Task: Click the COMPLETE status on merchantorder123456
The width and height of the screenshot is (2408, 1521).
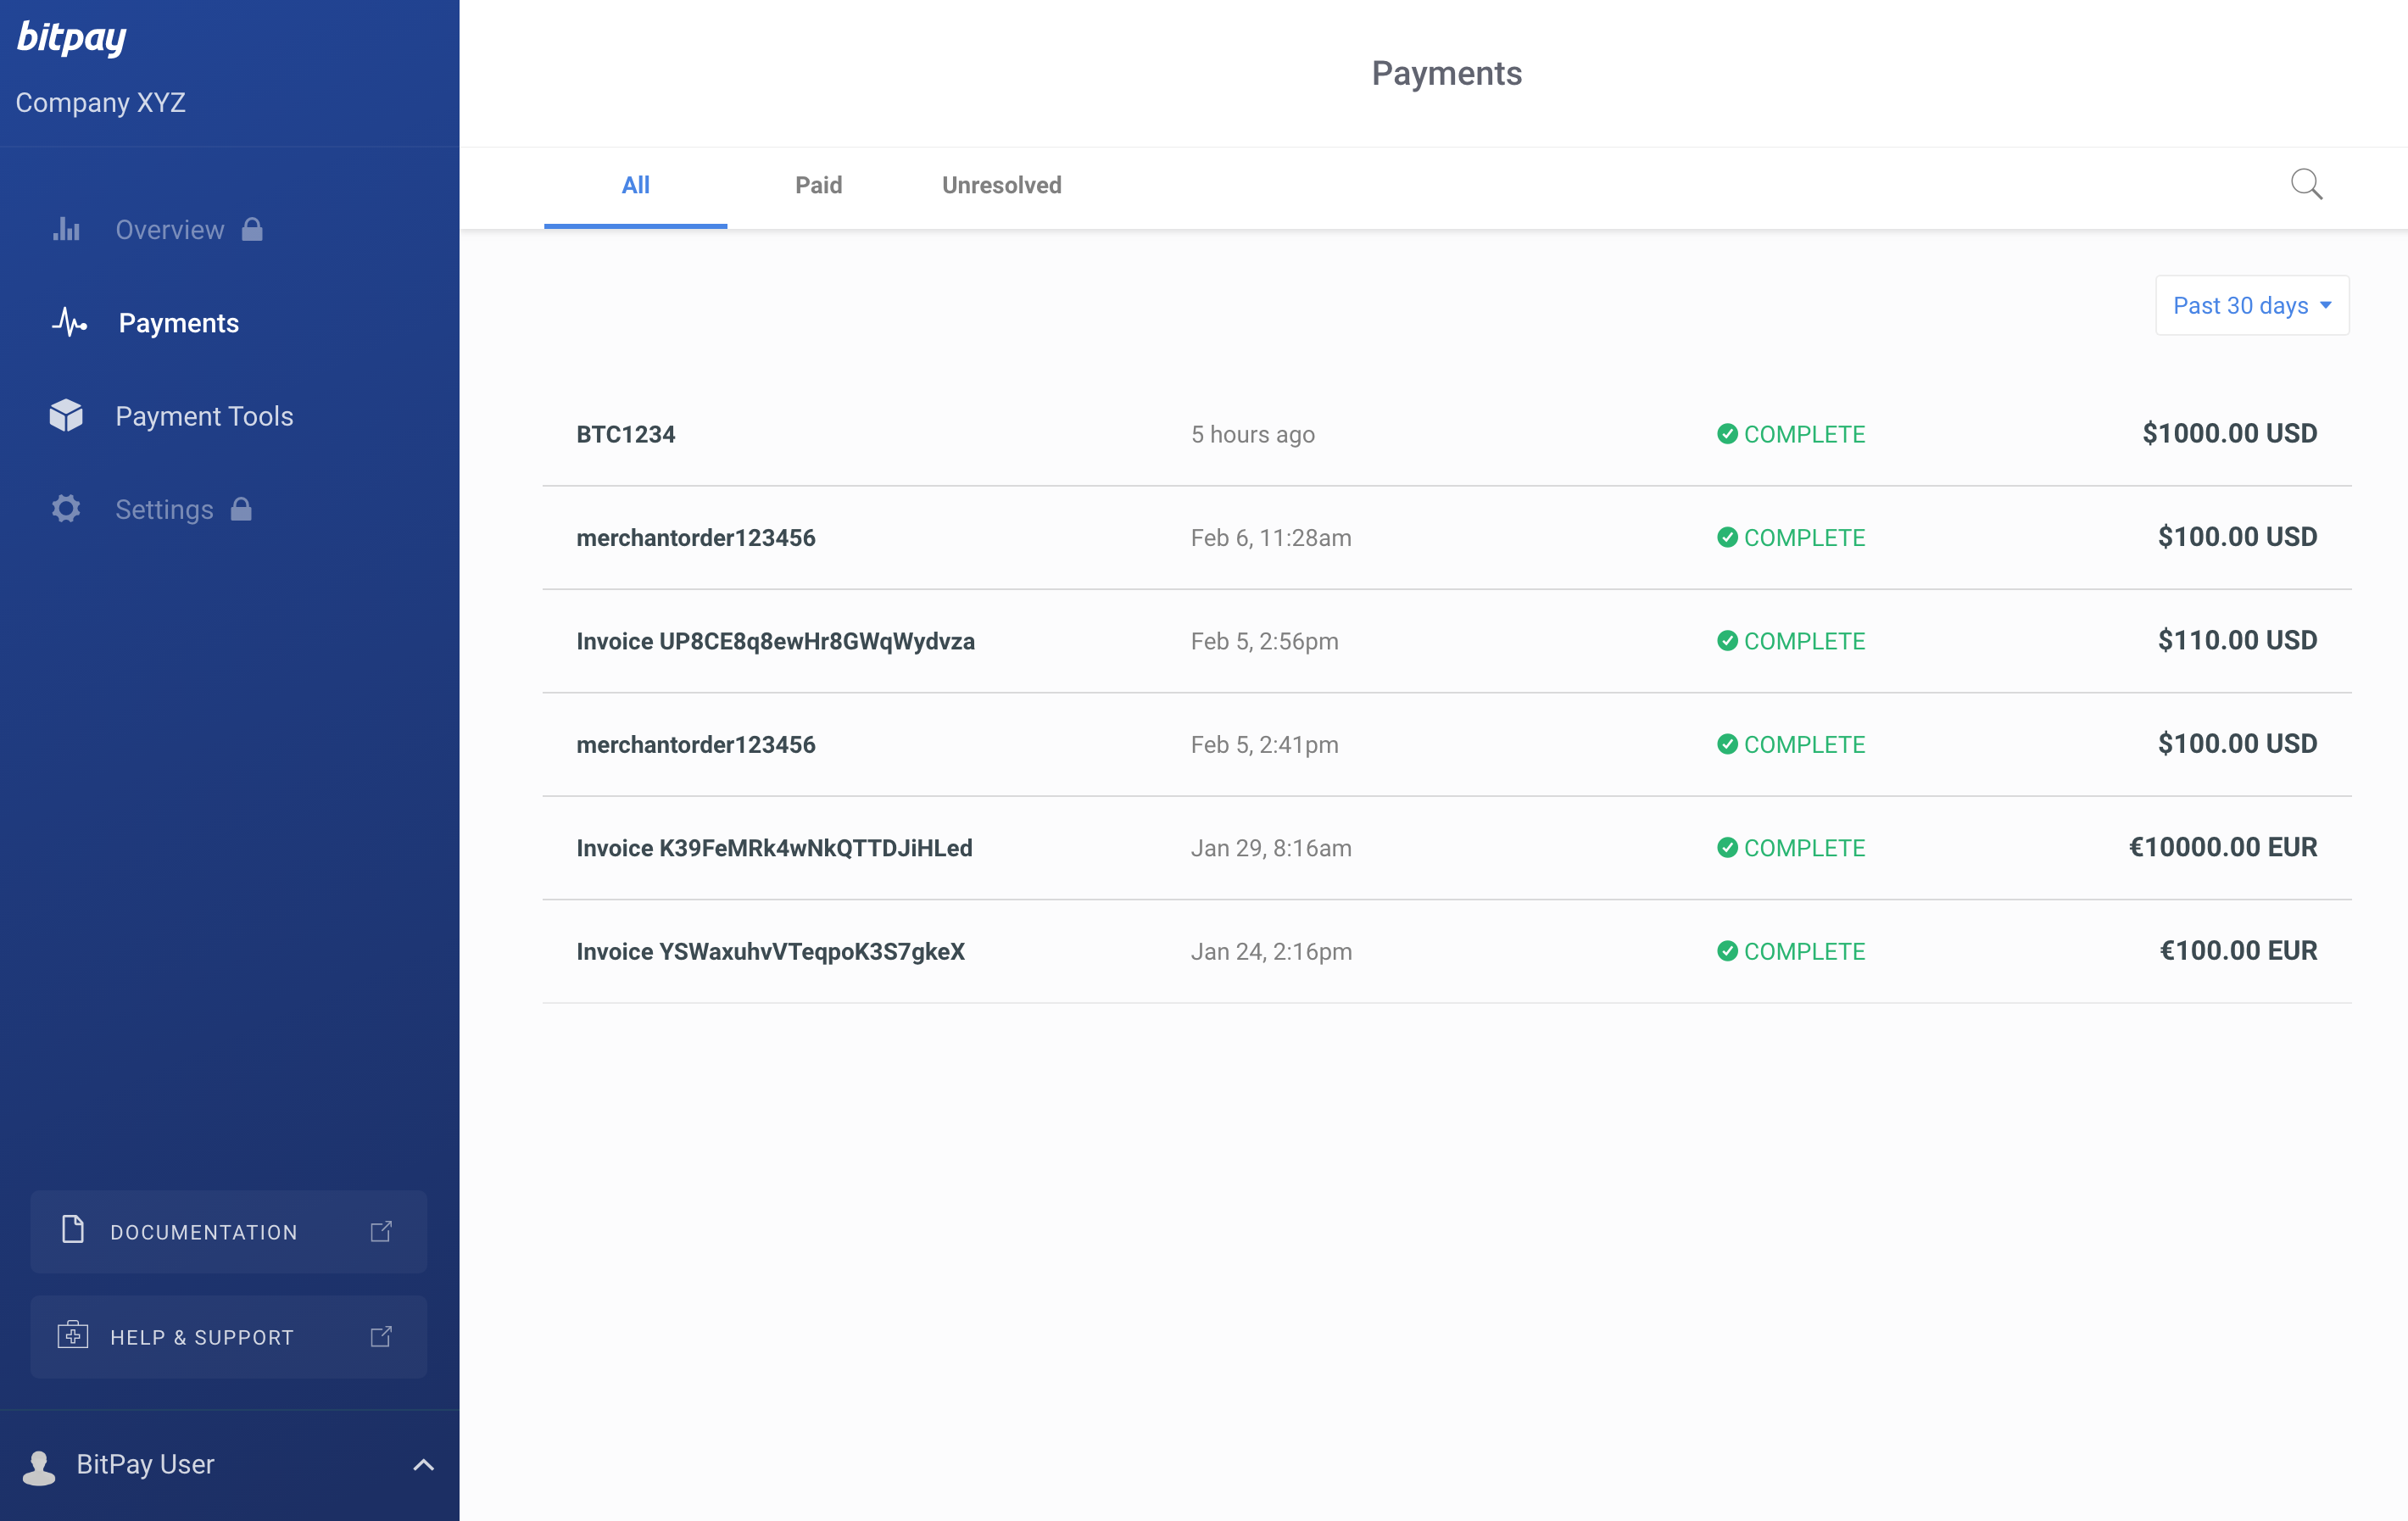Action: click(1789, 536)
